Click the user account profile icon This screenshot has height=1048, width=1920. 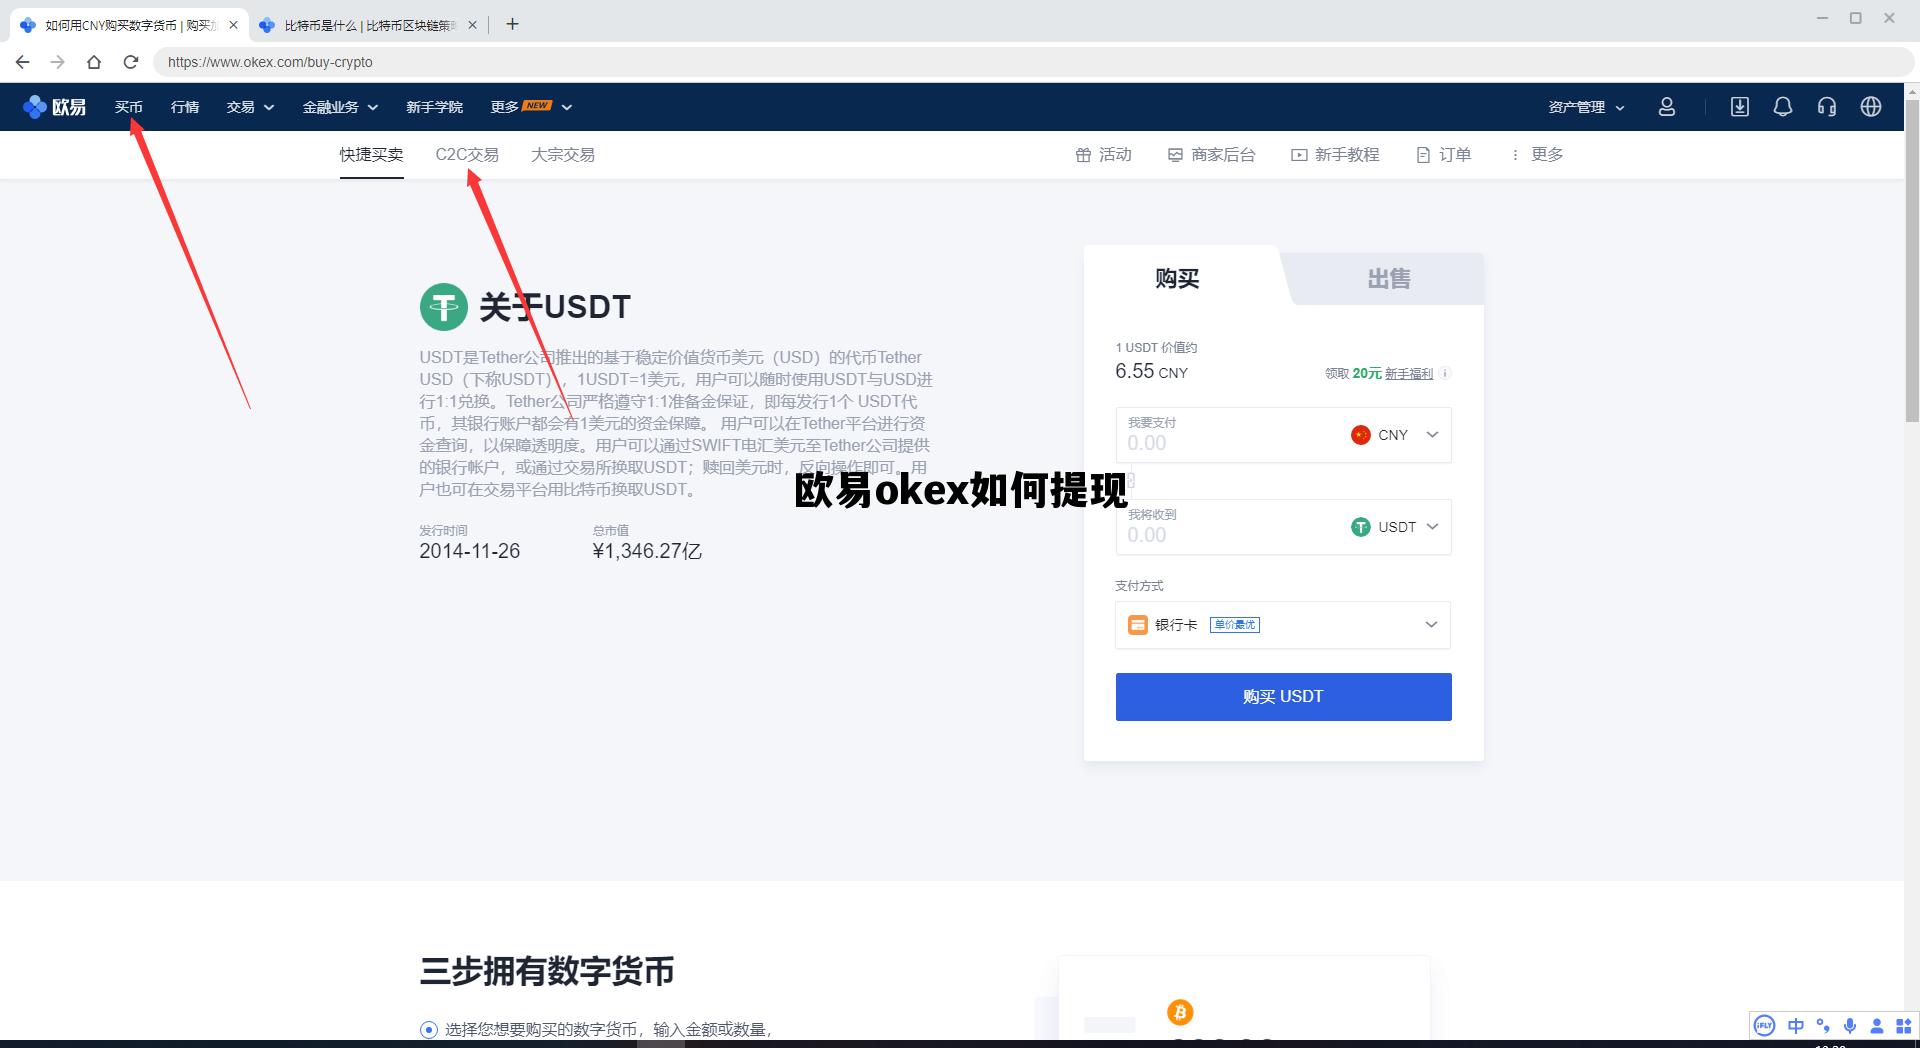point(1667,107)
